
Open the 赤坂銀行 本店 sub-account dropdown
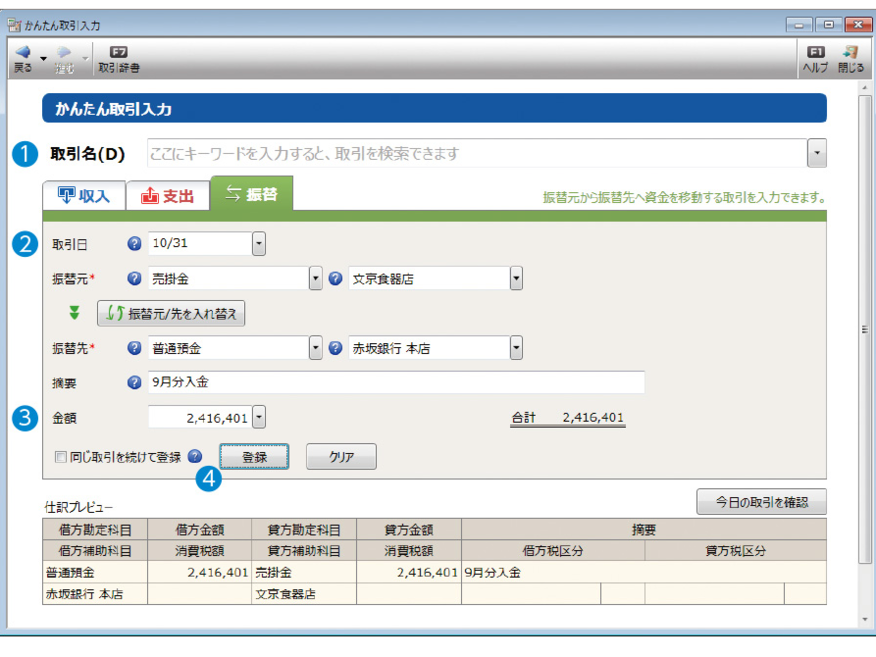pos(516,348)
